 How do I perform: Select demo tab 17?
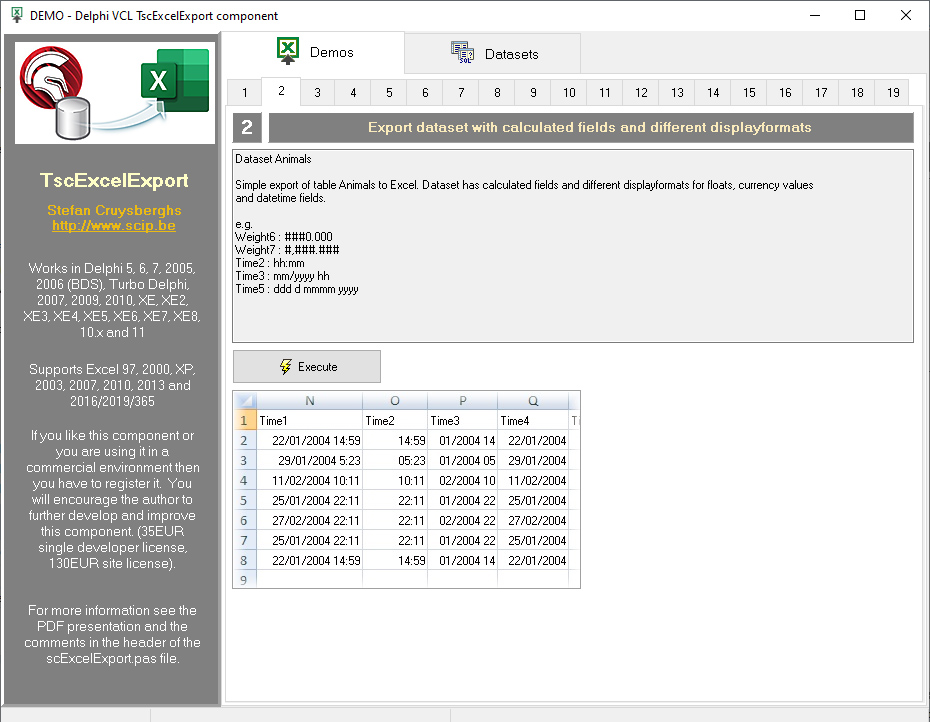821,93
